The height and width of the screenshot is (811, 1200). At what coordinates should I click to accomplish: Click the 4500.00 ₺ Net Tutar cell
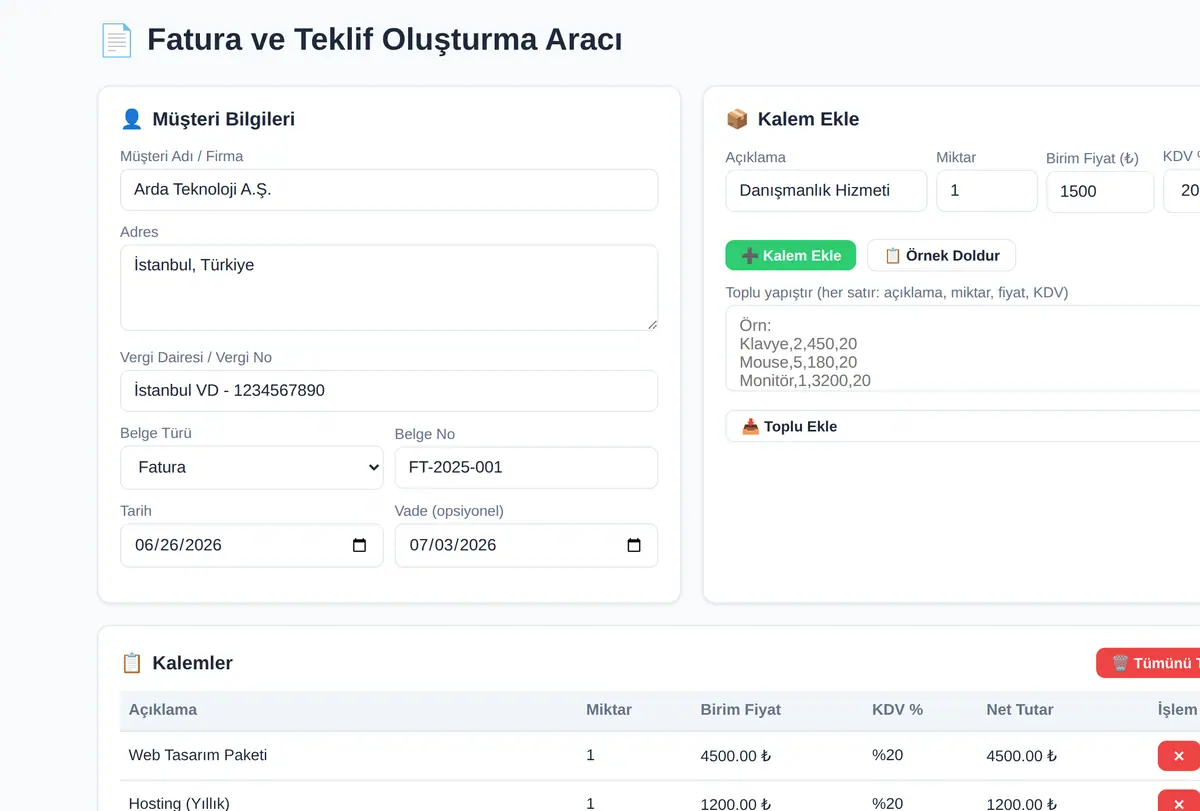coord(1022,756)
